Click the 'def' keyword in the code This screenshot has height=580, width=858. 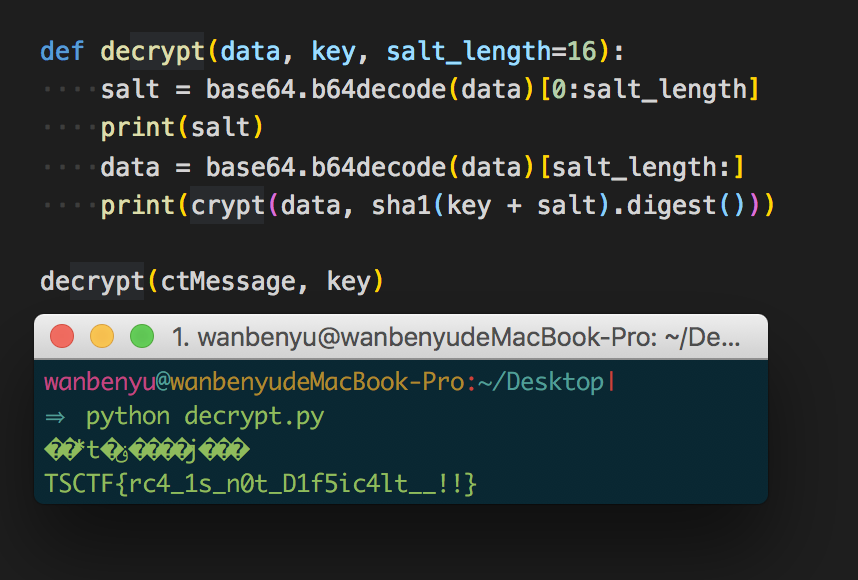[63, 51]
